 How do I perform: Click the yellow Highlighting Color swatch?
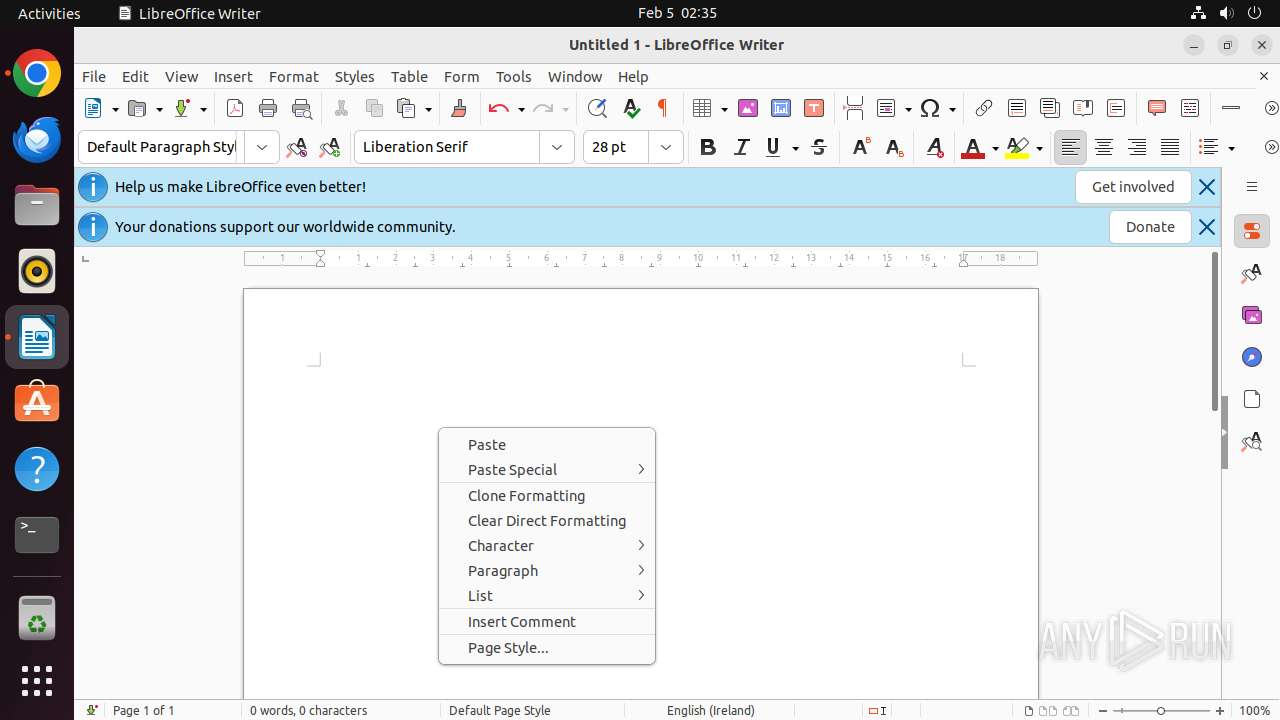[x=1017, y=148]
